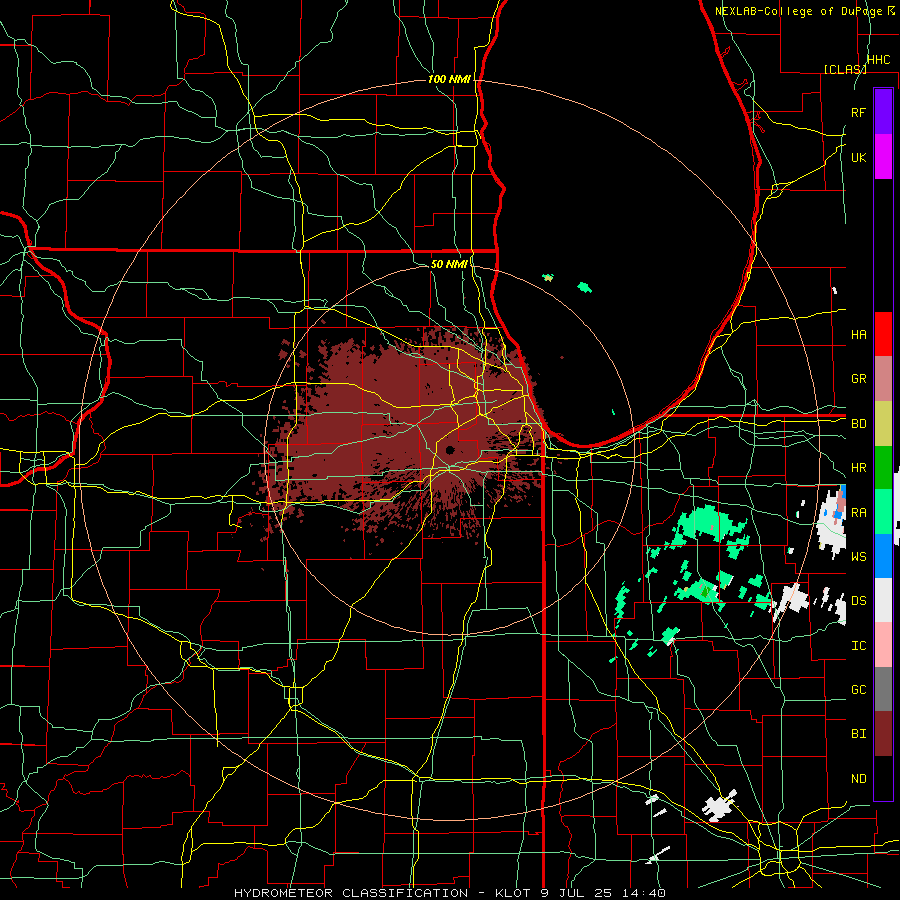This screenshot has height=900, width=900.
Task: Click the blue WS legend swatch
Action: coord(883,556)
